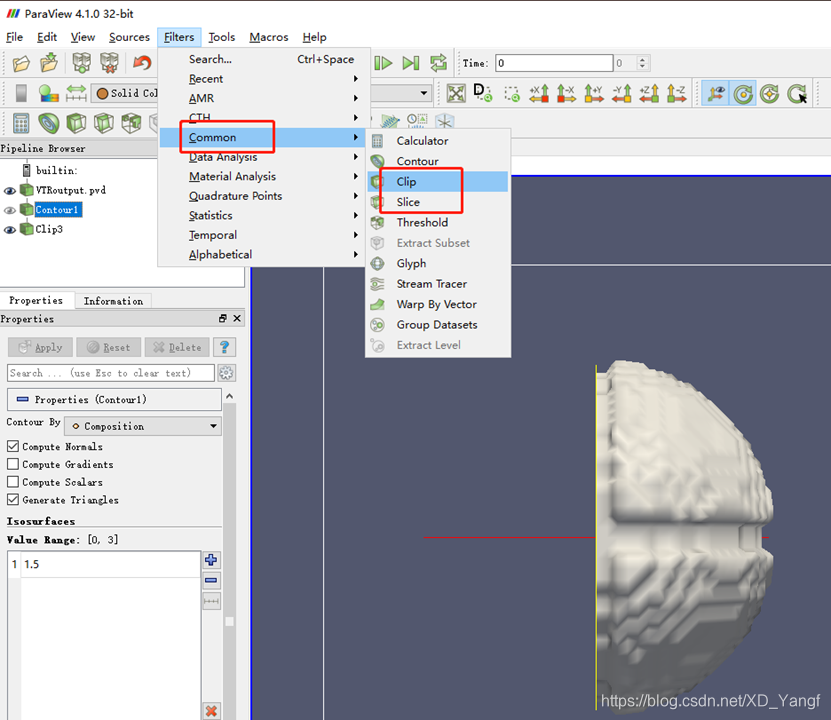Screen dimensions: 831x720
Task: Open the Sources menu
Action: (129, 37)
